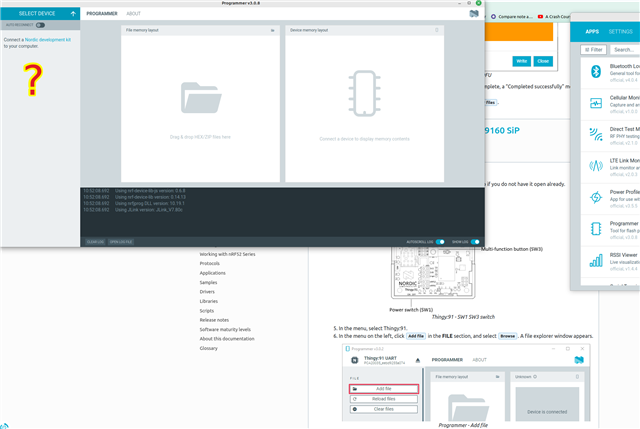Screen dimensions: 640x429
Task: Select the RSSI Viewer app icon
Action: (x=596, y=260)
